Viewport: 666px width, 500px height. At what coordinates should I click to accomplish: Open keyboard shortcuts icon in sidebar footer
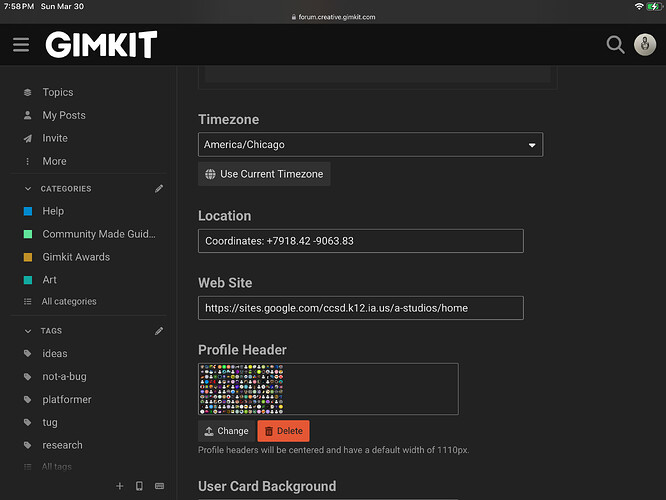(160, 486)
